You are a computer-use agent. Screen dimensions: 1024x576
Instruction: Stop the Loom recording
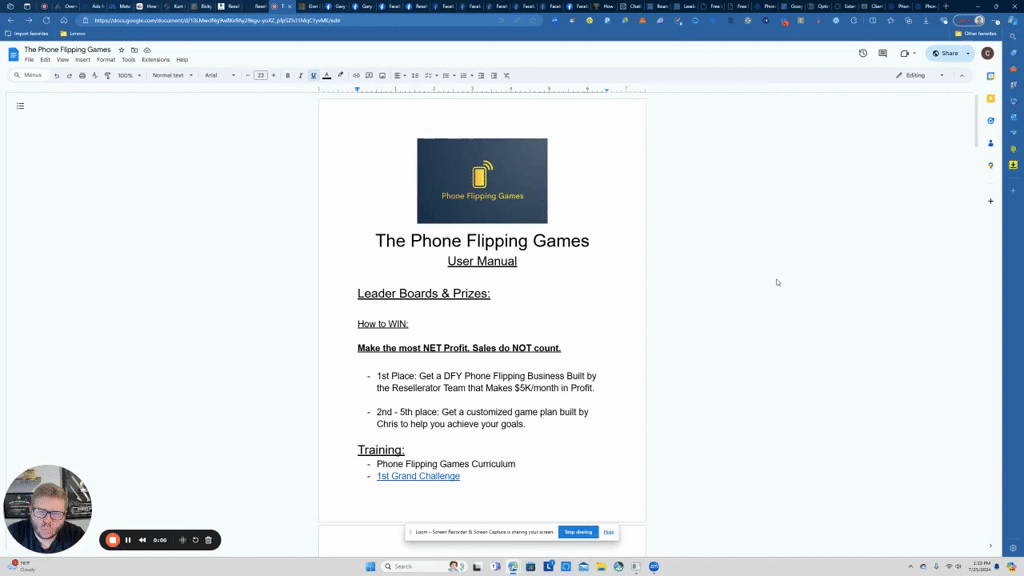tap(112, 540)
